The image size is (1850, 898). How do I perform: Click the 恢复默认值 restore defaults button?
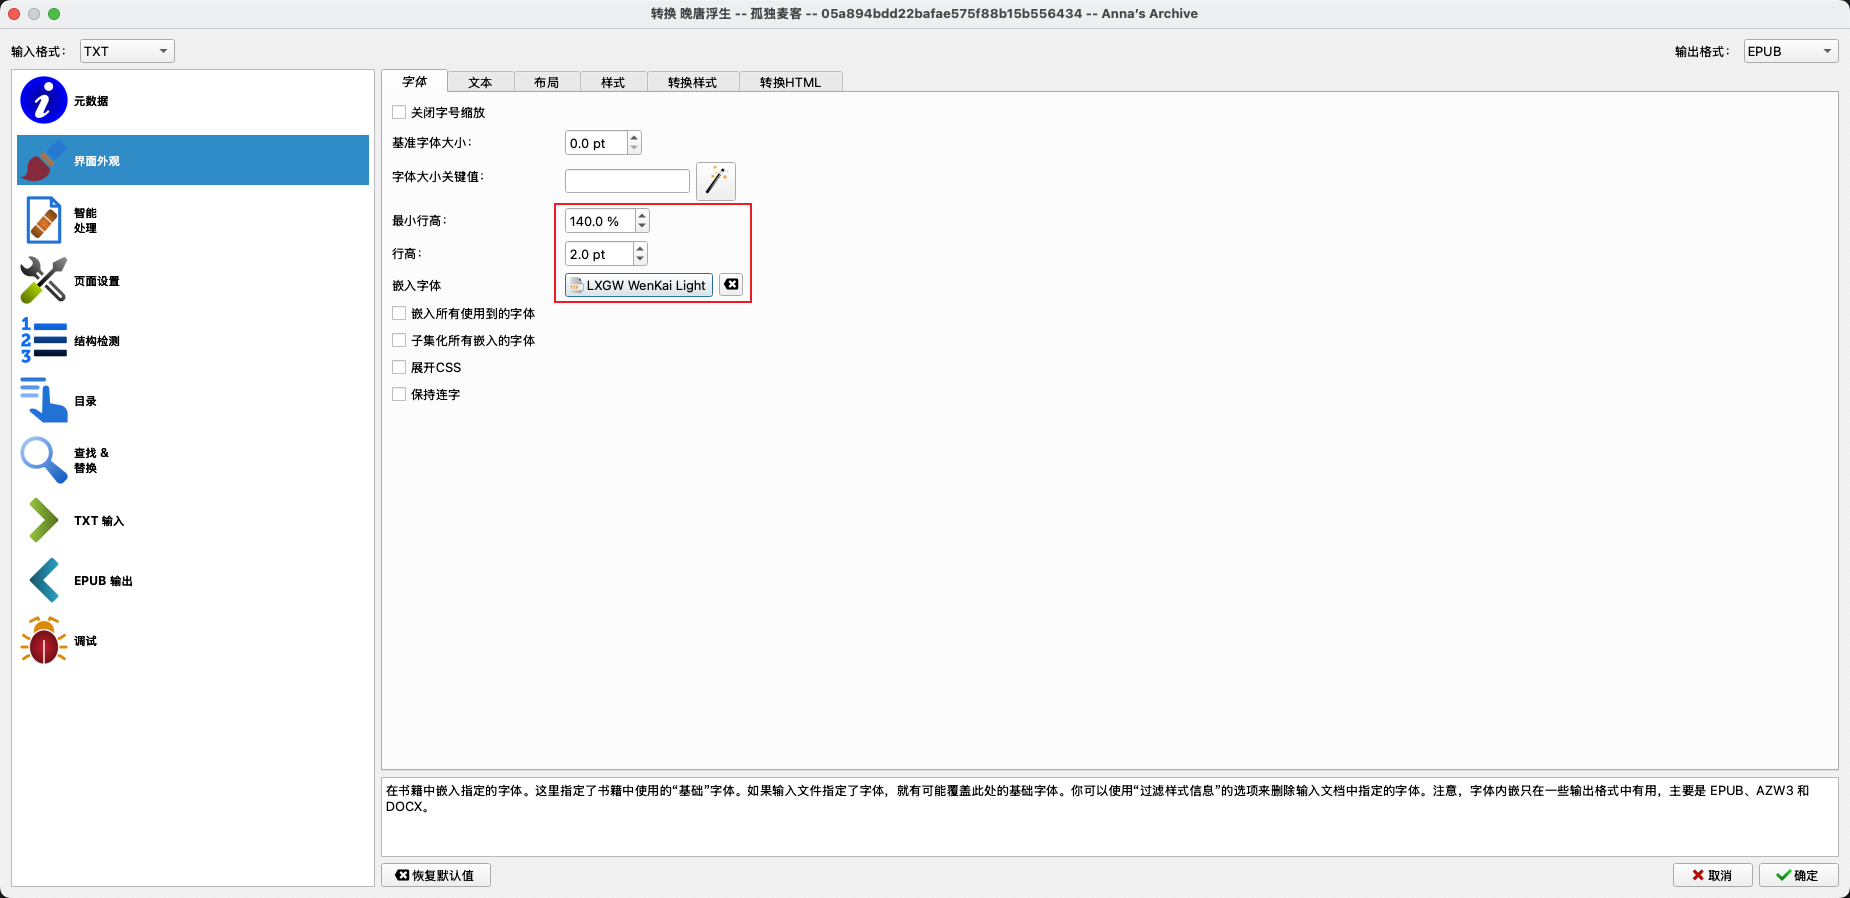point(436,875)
